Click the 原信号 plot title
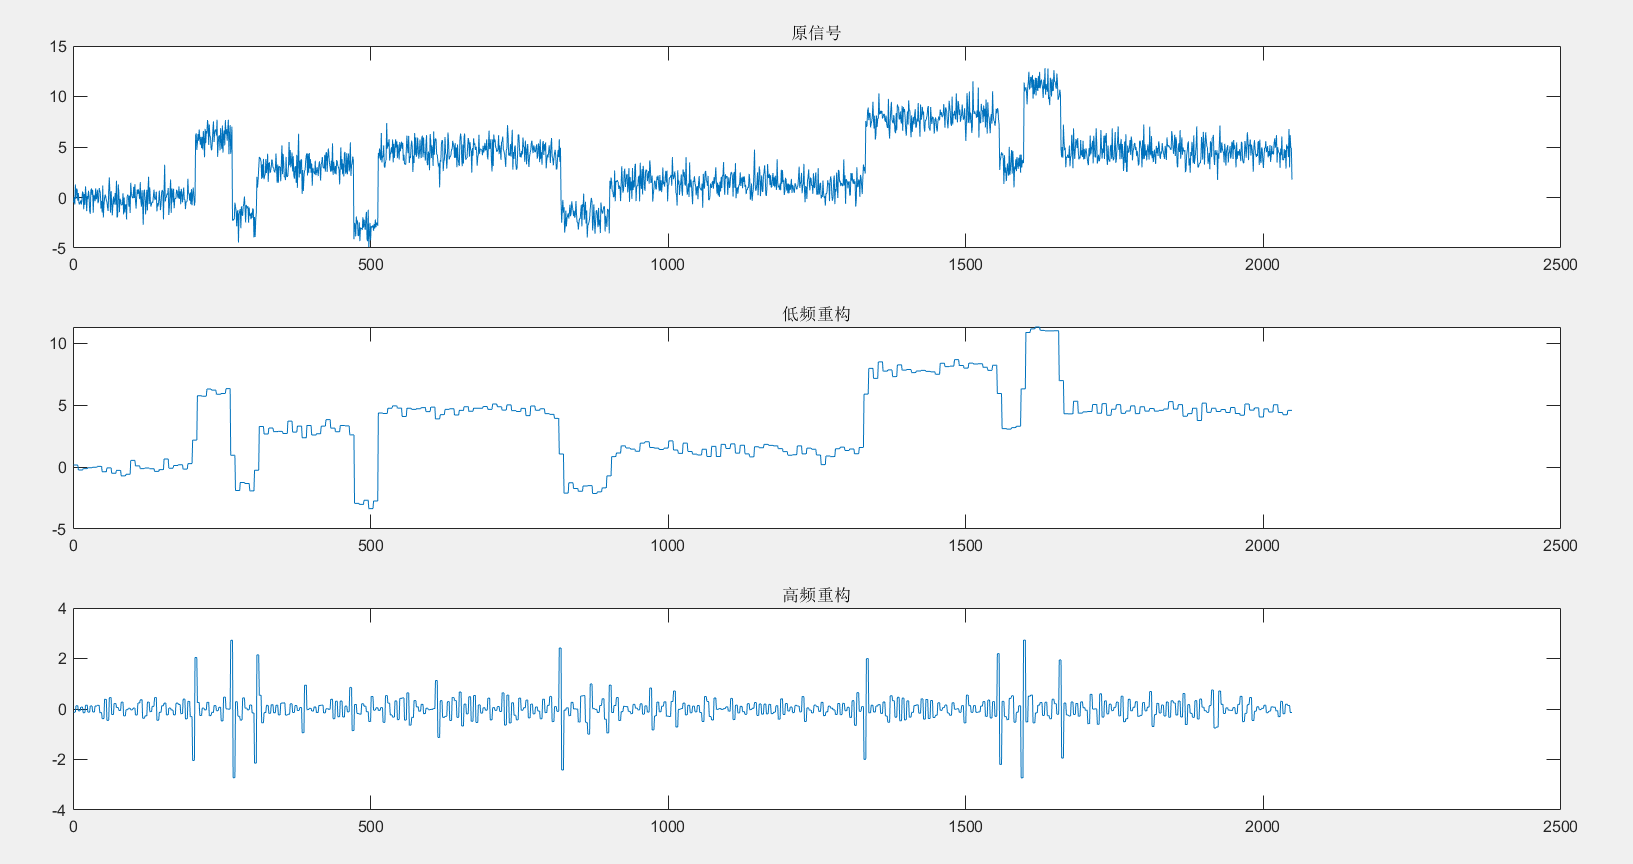 click(816, 33)
